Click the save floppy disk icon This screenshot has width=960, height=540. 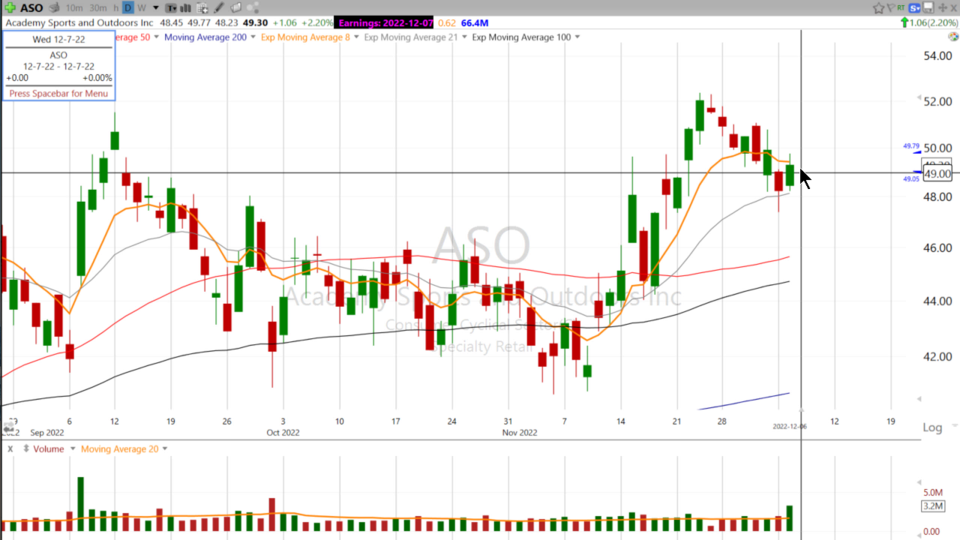(x=929, y=8)
